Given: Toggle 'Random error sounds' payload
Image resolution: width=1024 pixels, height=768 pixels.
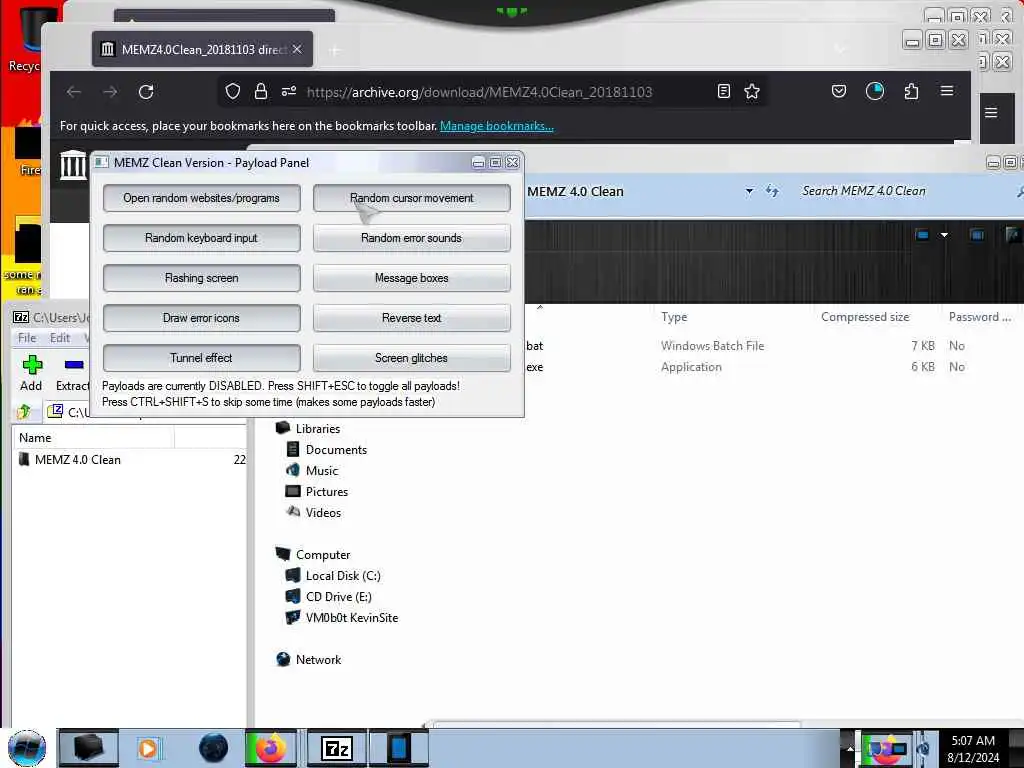Looking at the screenshot, I should [411, 238].
